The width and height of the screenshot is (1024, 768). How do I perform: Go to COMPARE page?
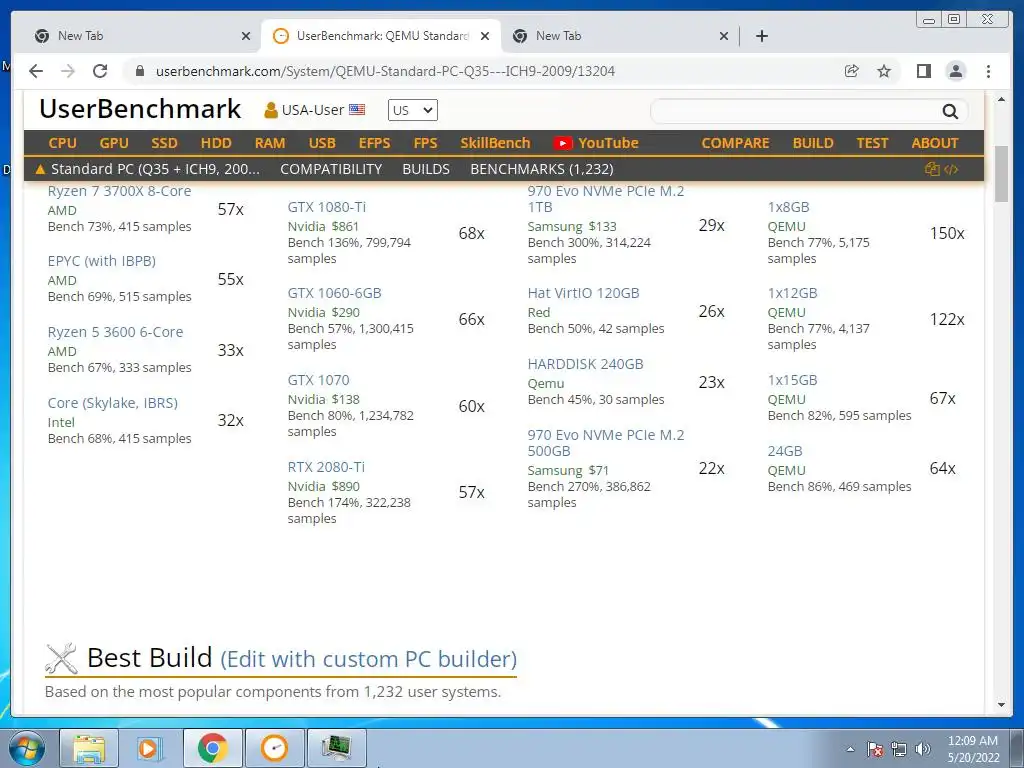[x=735, y=143]
